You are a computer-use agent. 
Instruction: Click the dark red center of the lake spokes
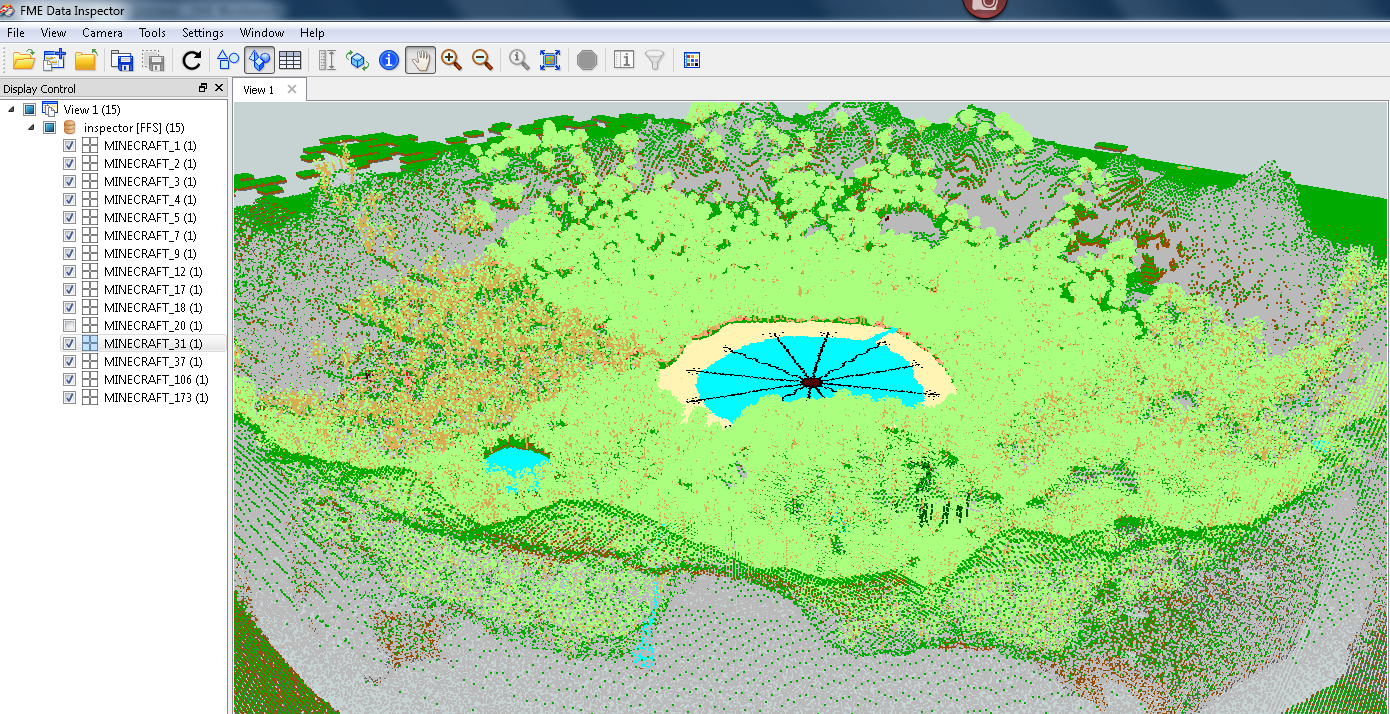click(812, 382)
